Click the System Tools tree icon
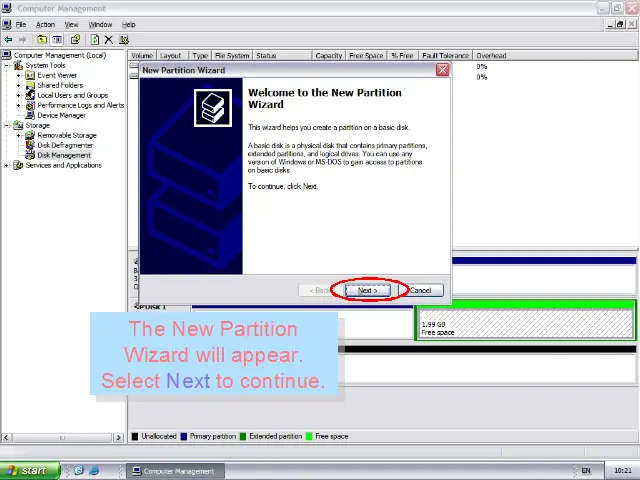The image size is (640, 480). pyautogui.click(x=18, y=65)
